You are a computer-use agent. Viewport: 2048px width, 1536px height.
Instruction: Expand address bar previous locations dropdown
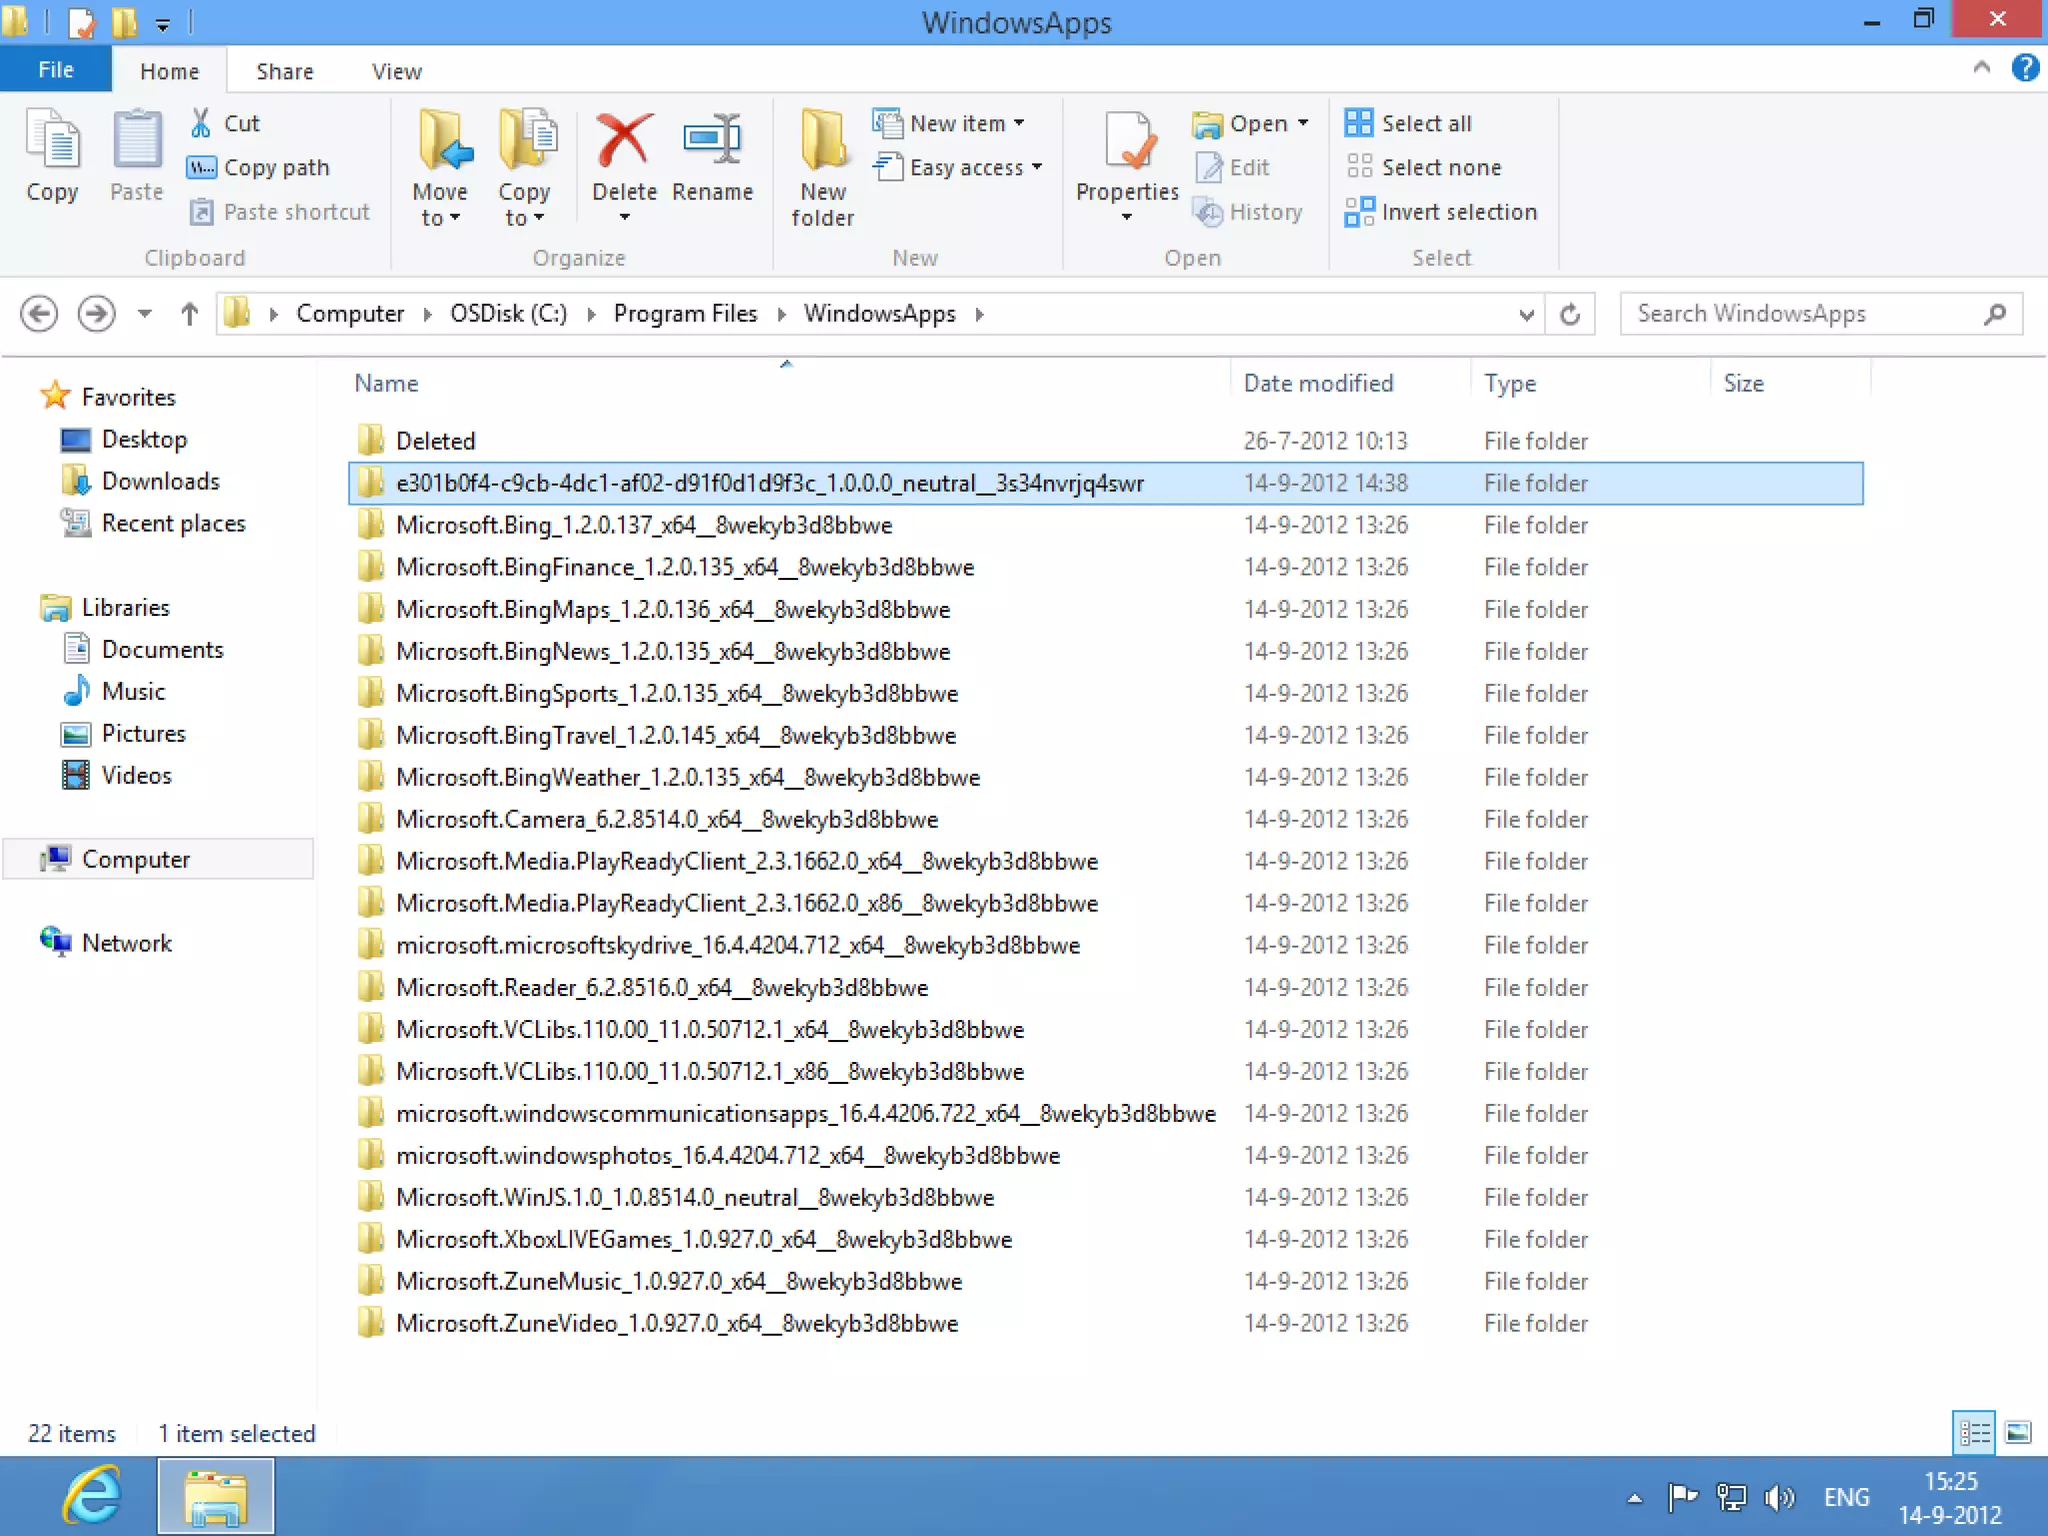point(1526,315)
